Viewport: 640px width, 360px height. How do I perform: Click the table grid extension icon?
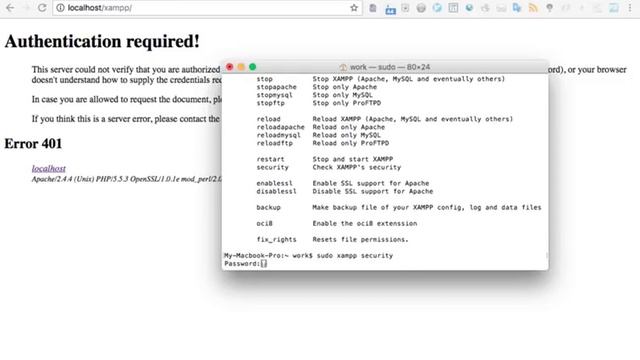(453, 8)
